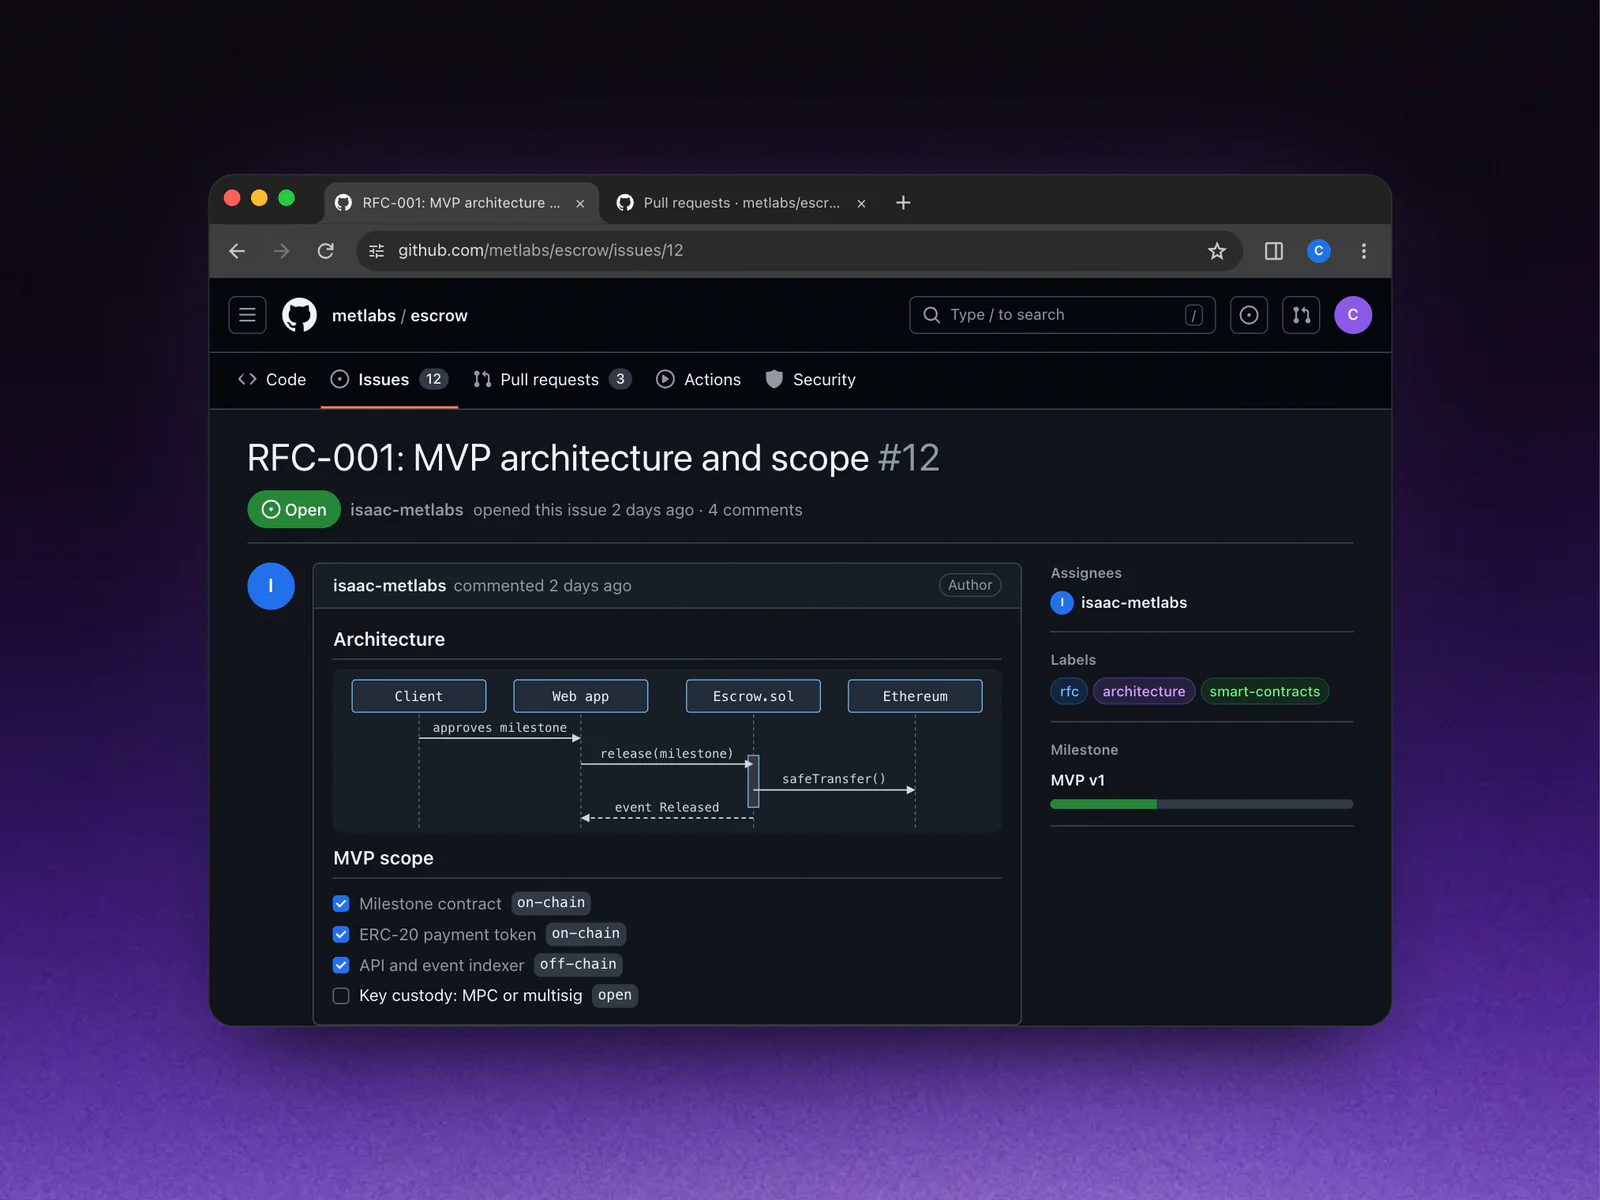Click isaac-metlabs blue avatar beside comment
The image size is (1600, 1200).
(x=271, y=586)
